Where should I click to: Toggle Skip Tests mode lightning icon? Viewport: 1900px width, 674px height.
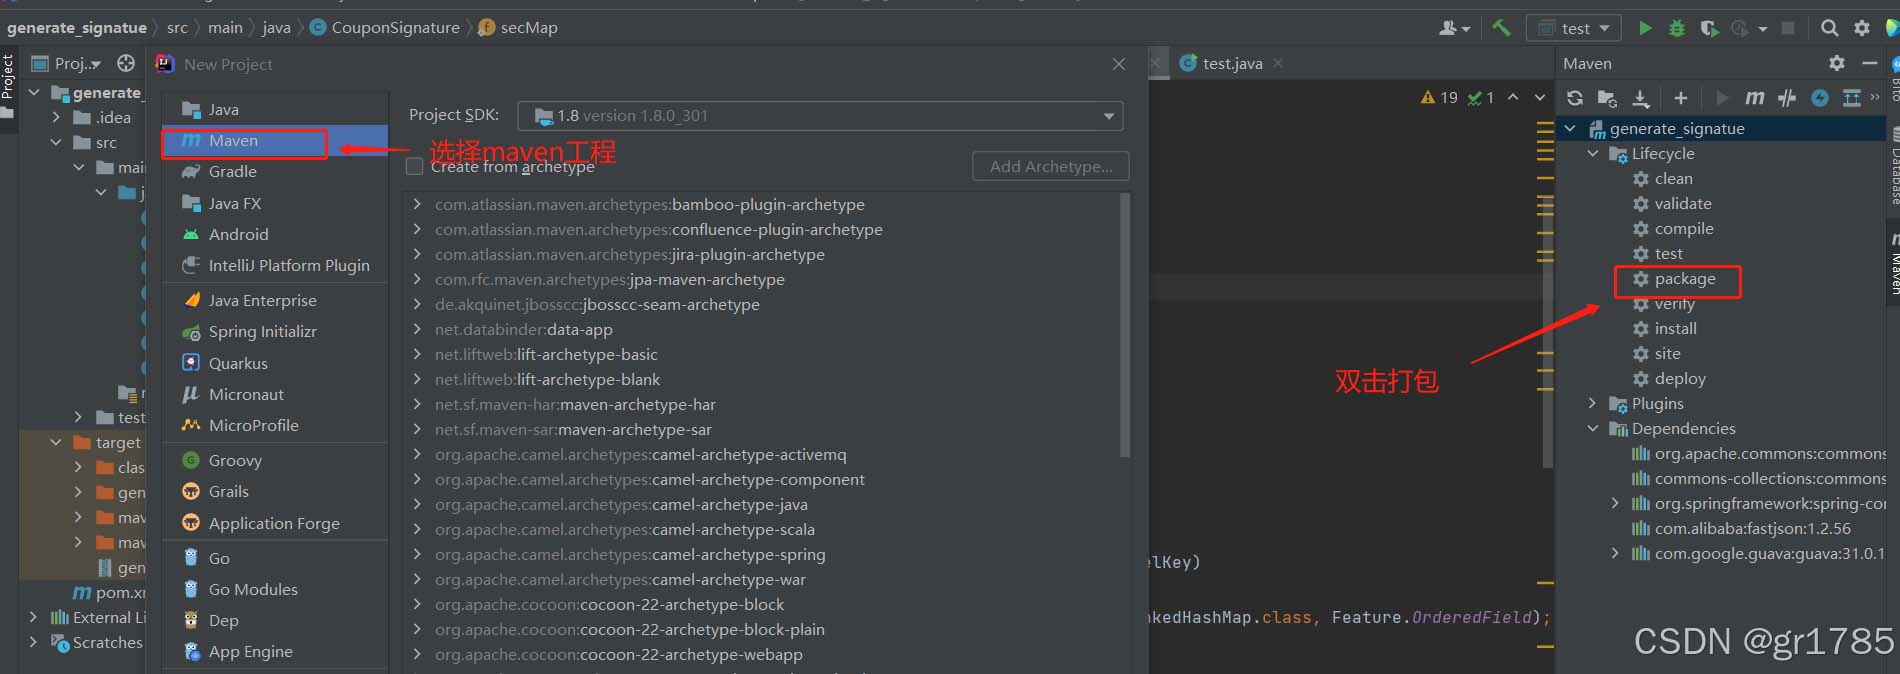coord(1820,98)
